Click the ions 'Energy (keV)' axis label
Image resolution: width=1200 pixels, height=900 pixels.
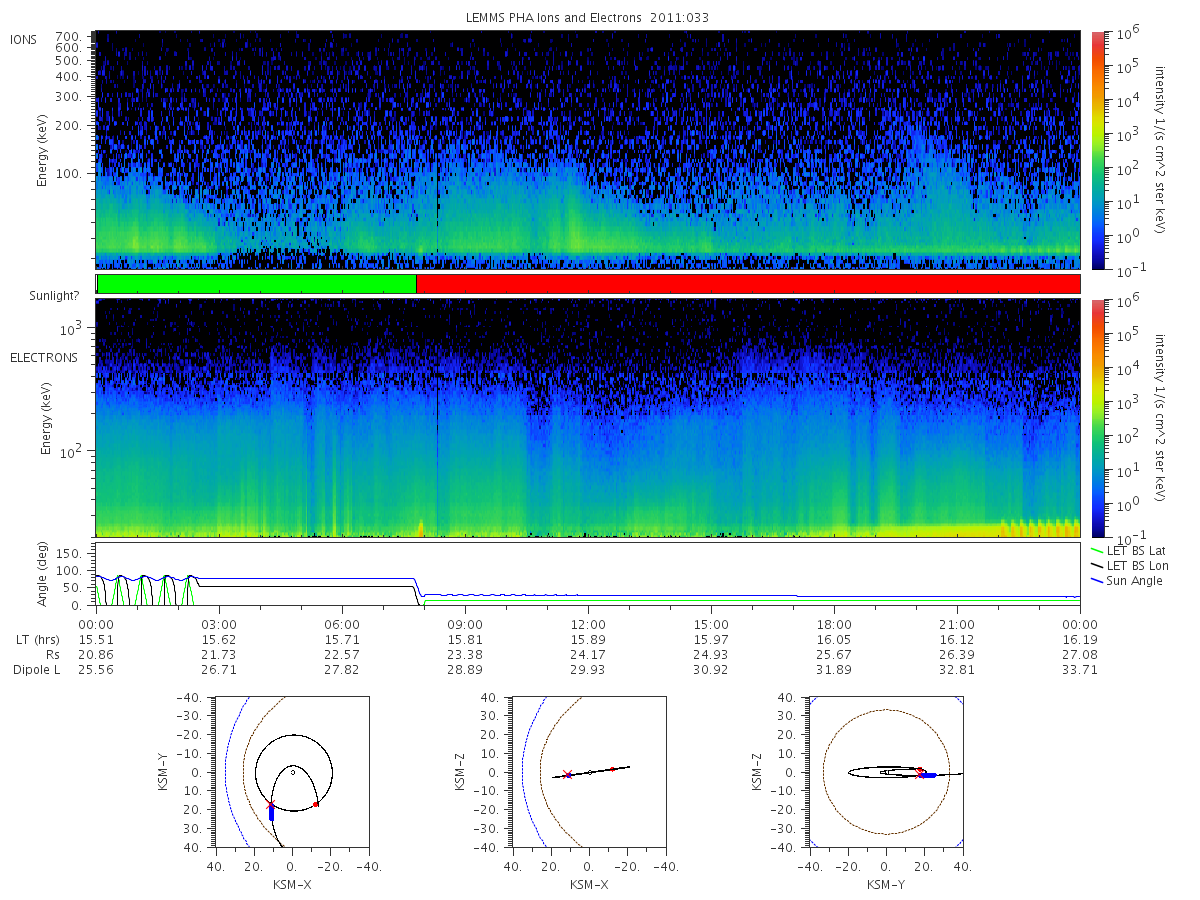tap(44, 150)
